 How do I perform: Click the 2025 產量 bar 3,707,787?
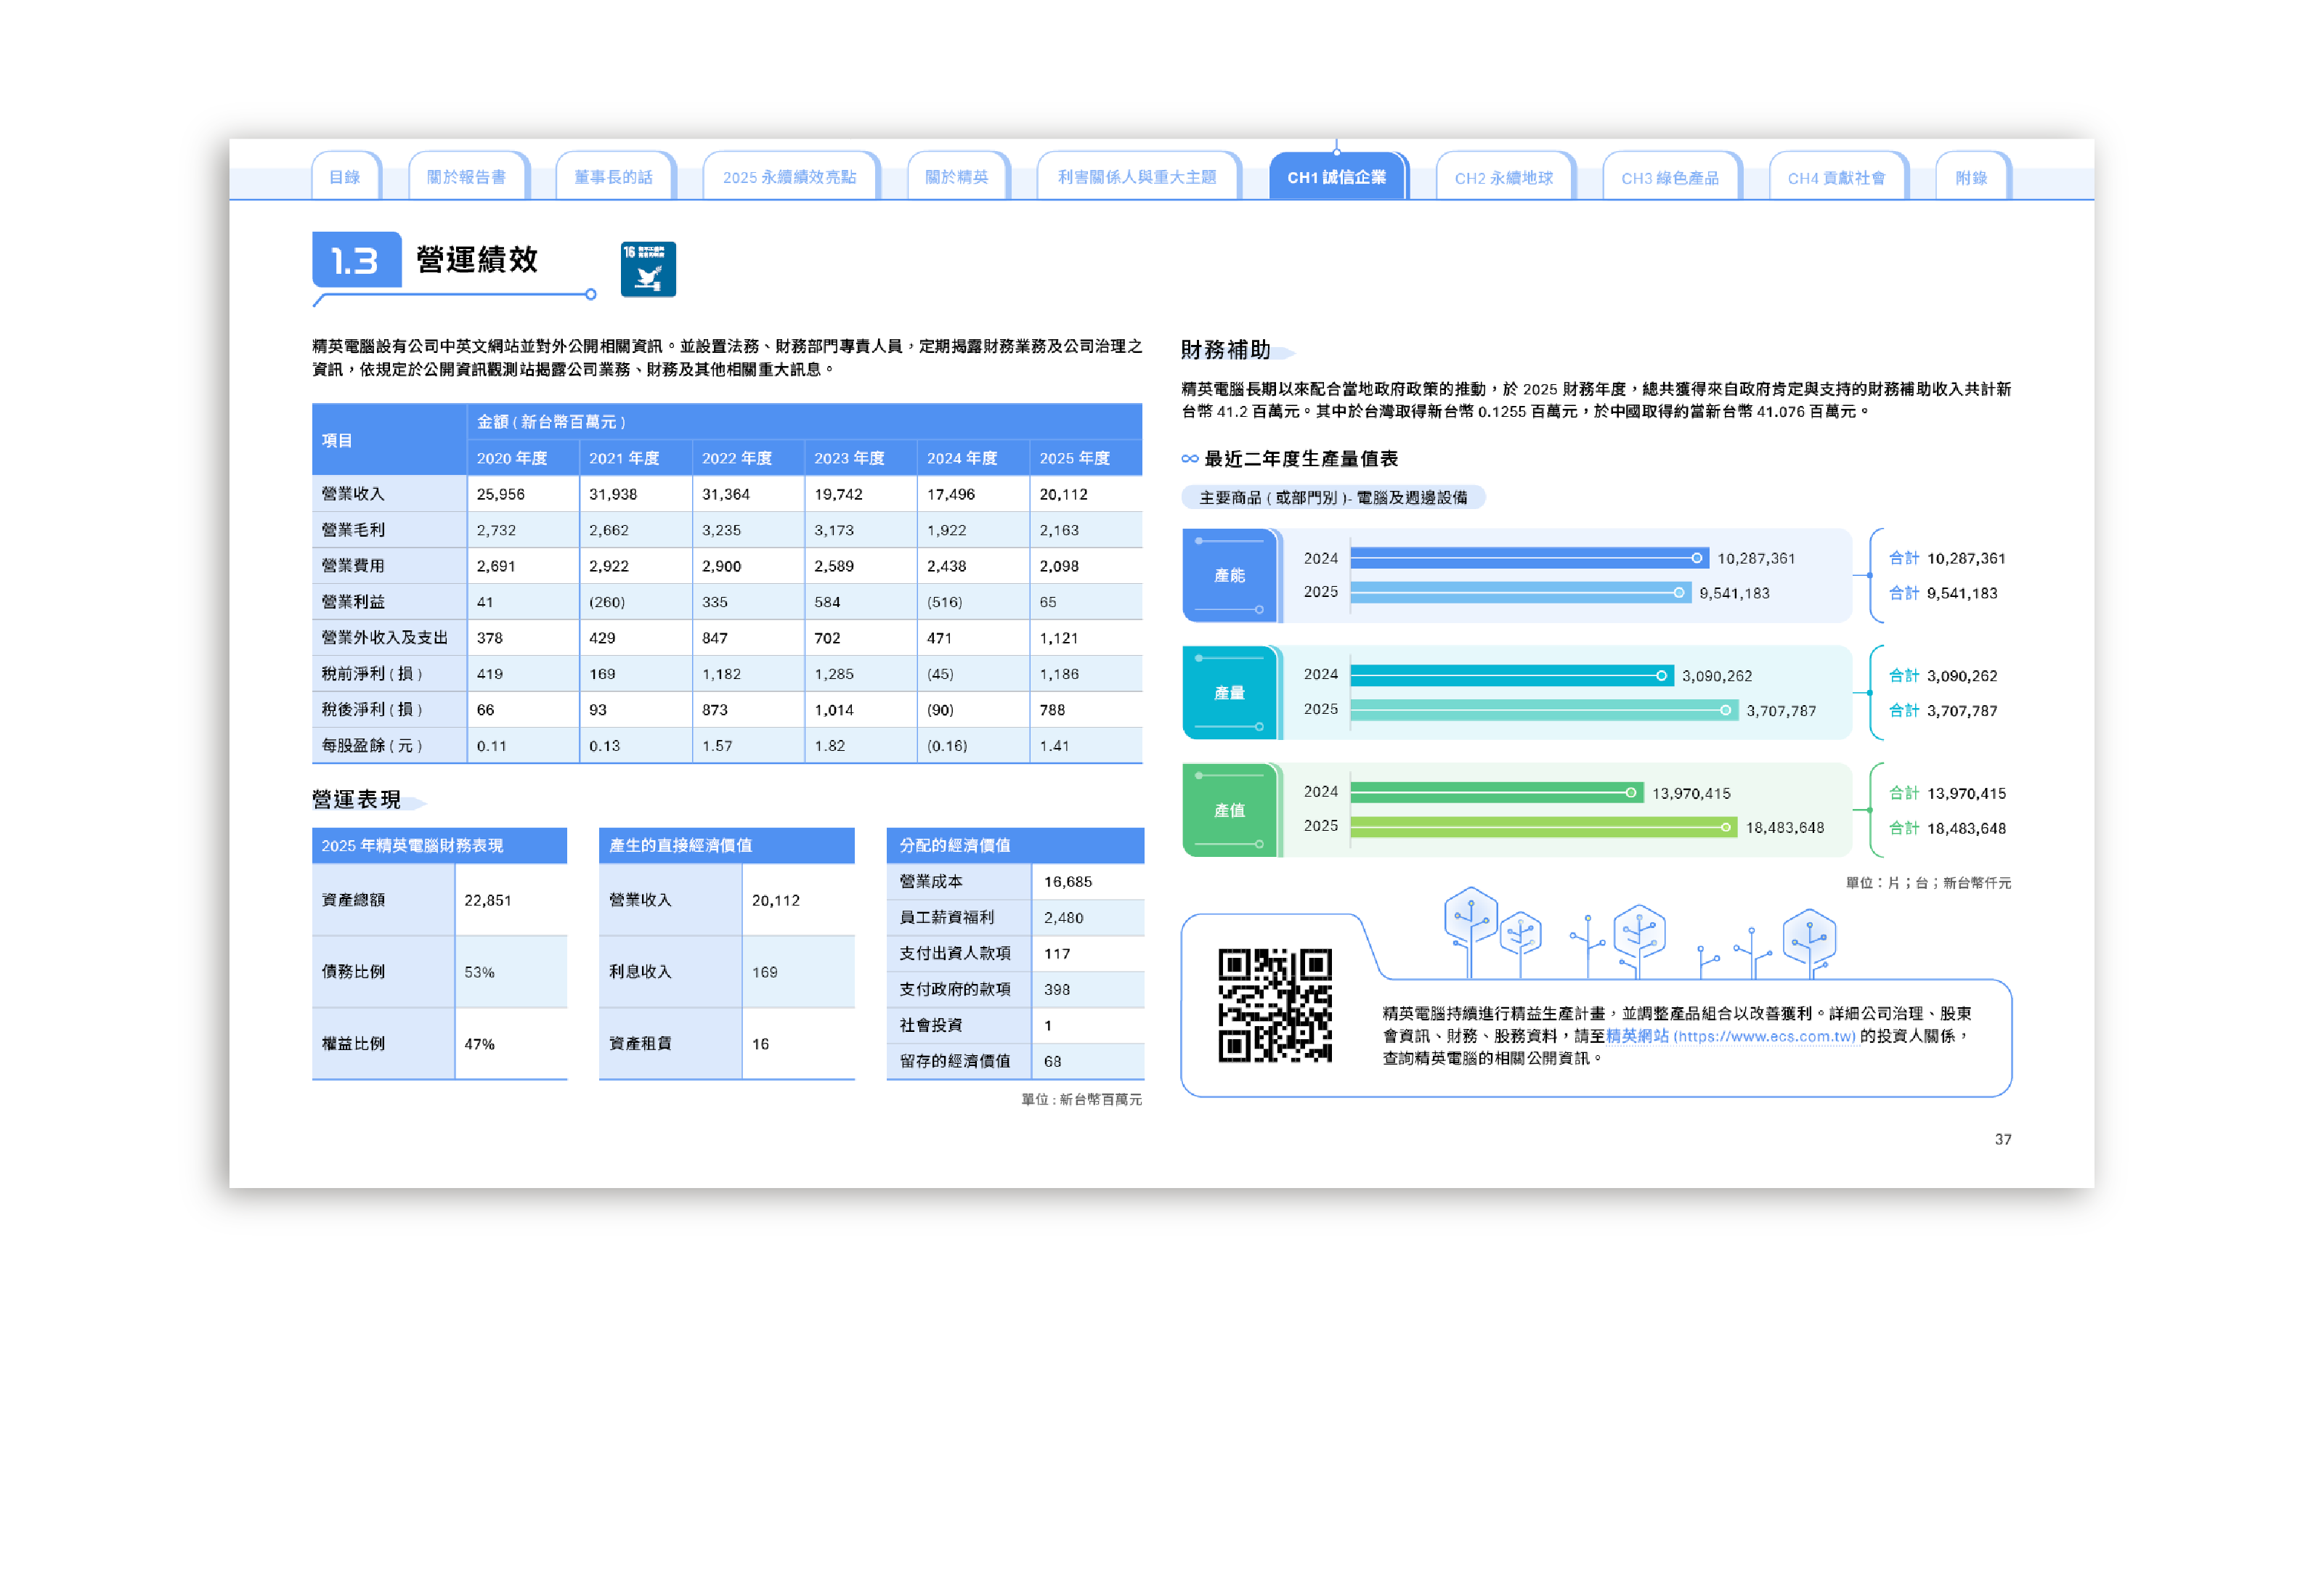[x=1544, y=710]
